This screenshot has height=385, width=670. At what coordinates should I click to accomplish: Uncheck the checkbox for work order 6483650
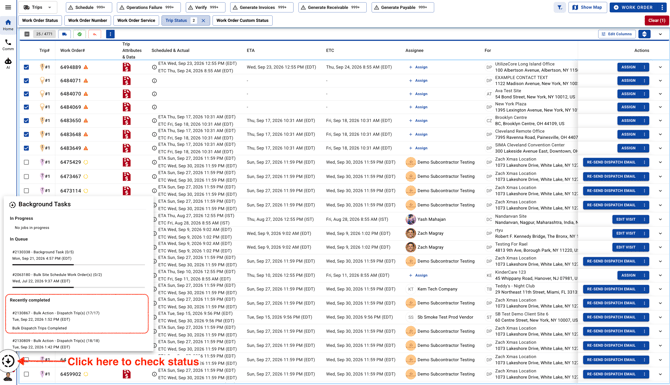pos(26,120)
